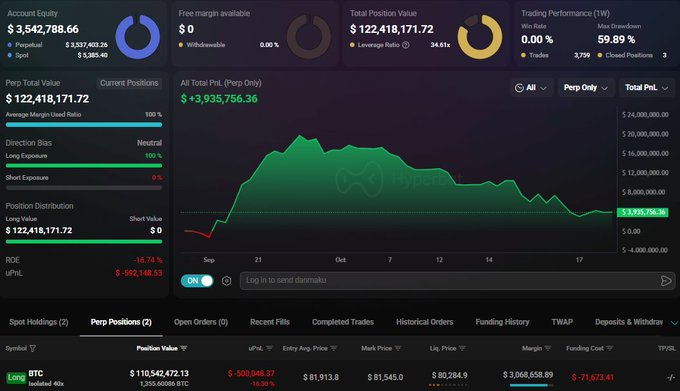This screenshot has height=391, width=680.
Task: Click the Trades legend label
Action: (539, 55)
